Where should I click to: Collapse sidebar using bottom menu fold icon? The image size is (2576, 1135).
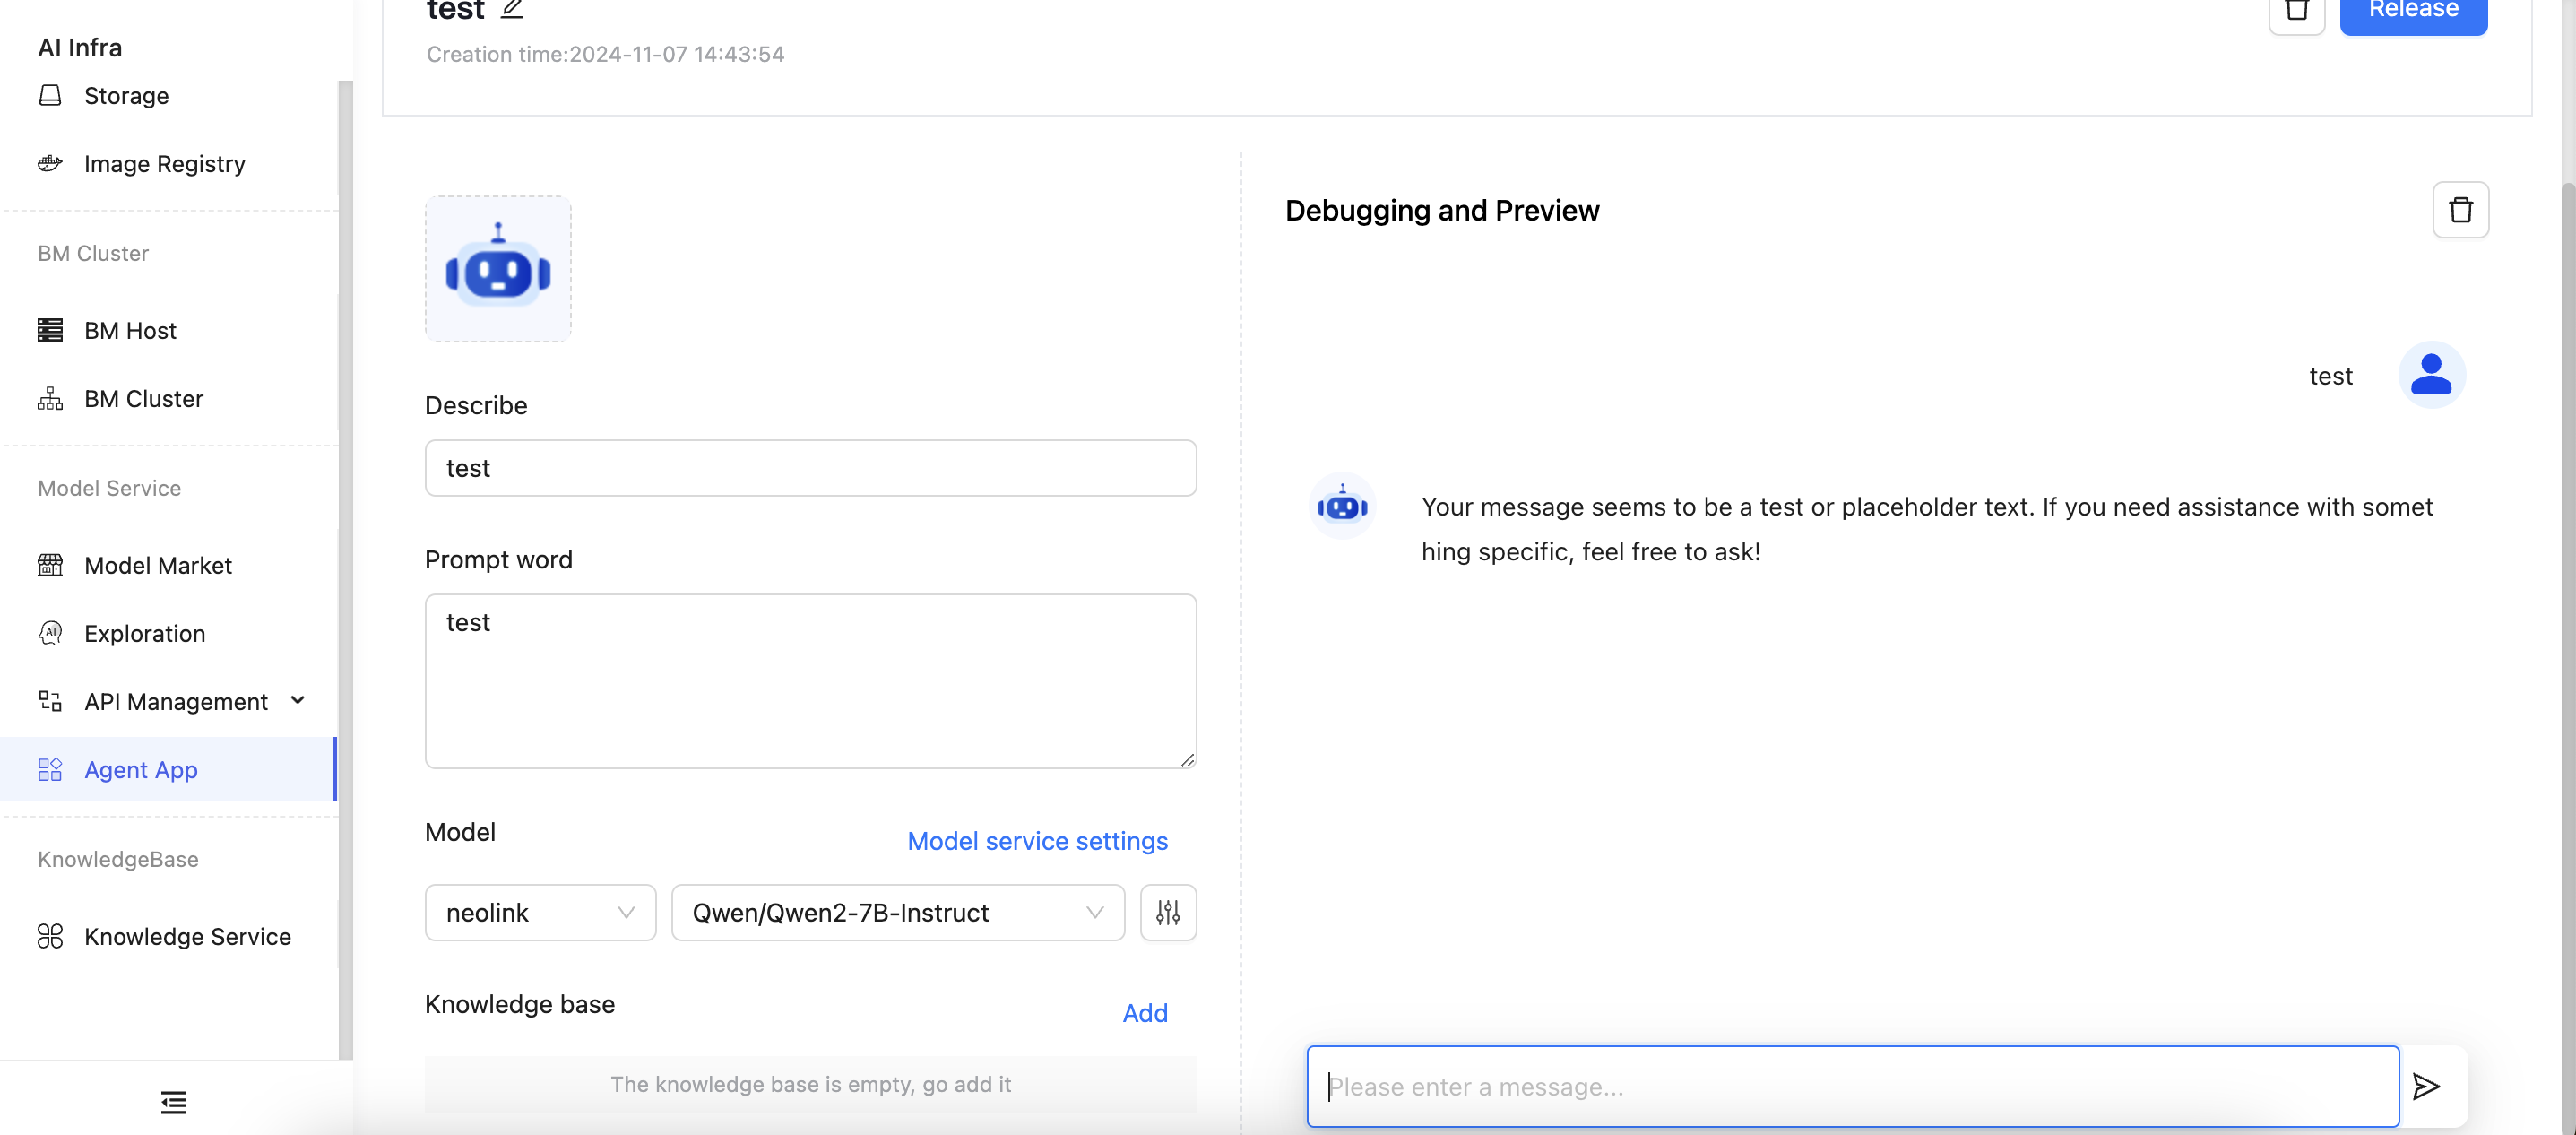(x=174, y=1102)
